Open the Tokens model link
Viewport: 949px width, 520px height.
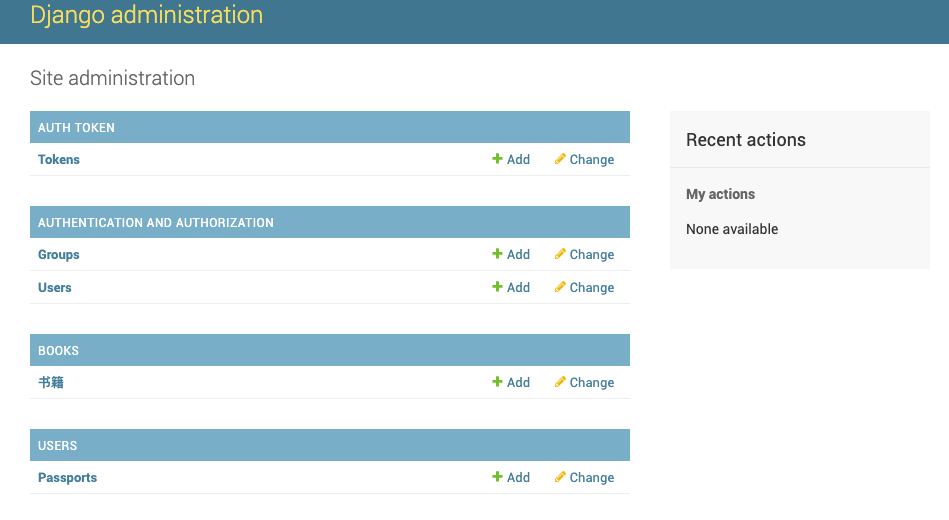click(x=59, y=159)
